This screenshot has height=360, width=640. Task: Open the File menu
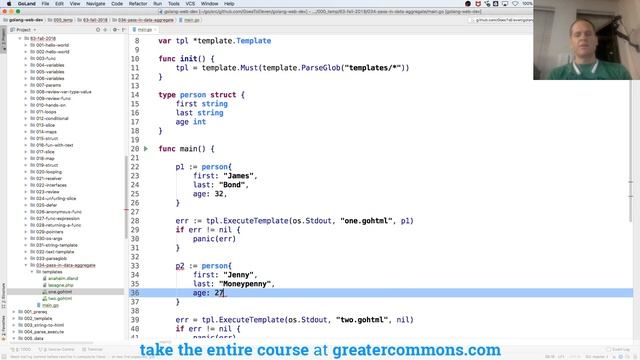[x=45, y=4]
